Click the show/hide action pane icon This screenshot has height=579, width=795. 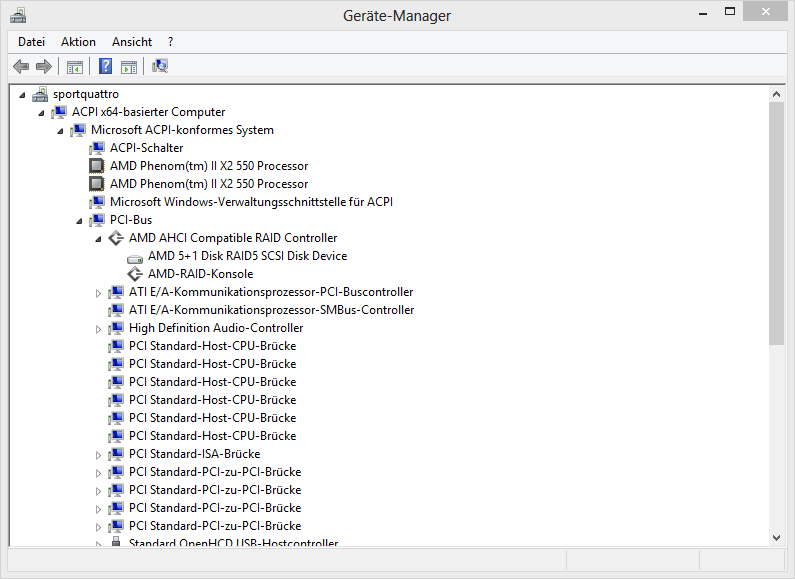pyautogui.click(x=129, y=66)
